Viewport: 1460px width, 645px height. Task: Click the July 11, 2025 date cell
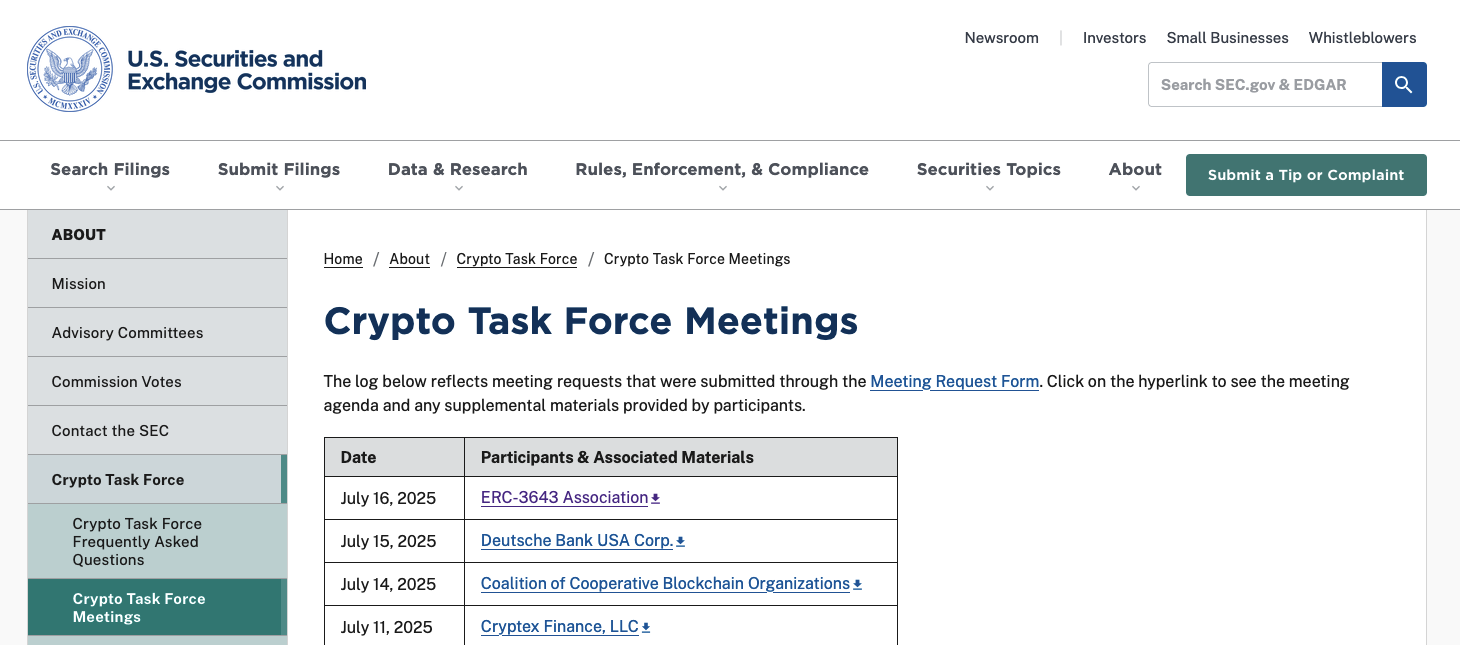(x=394, y=626)
